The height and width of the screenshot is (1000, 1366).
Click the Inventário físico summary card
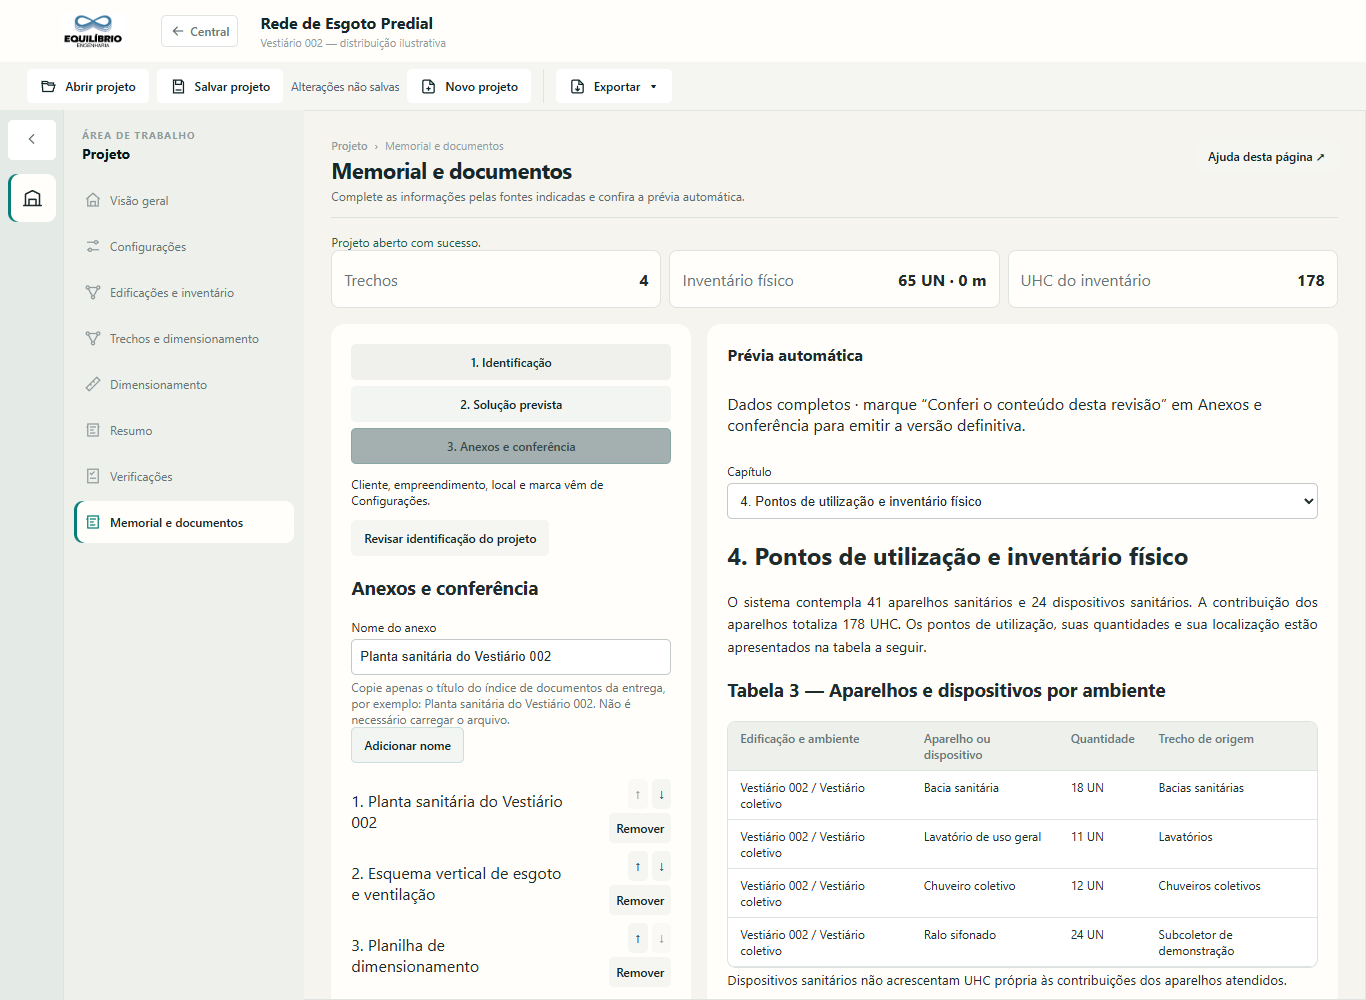(x=834, y=279)
